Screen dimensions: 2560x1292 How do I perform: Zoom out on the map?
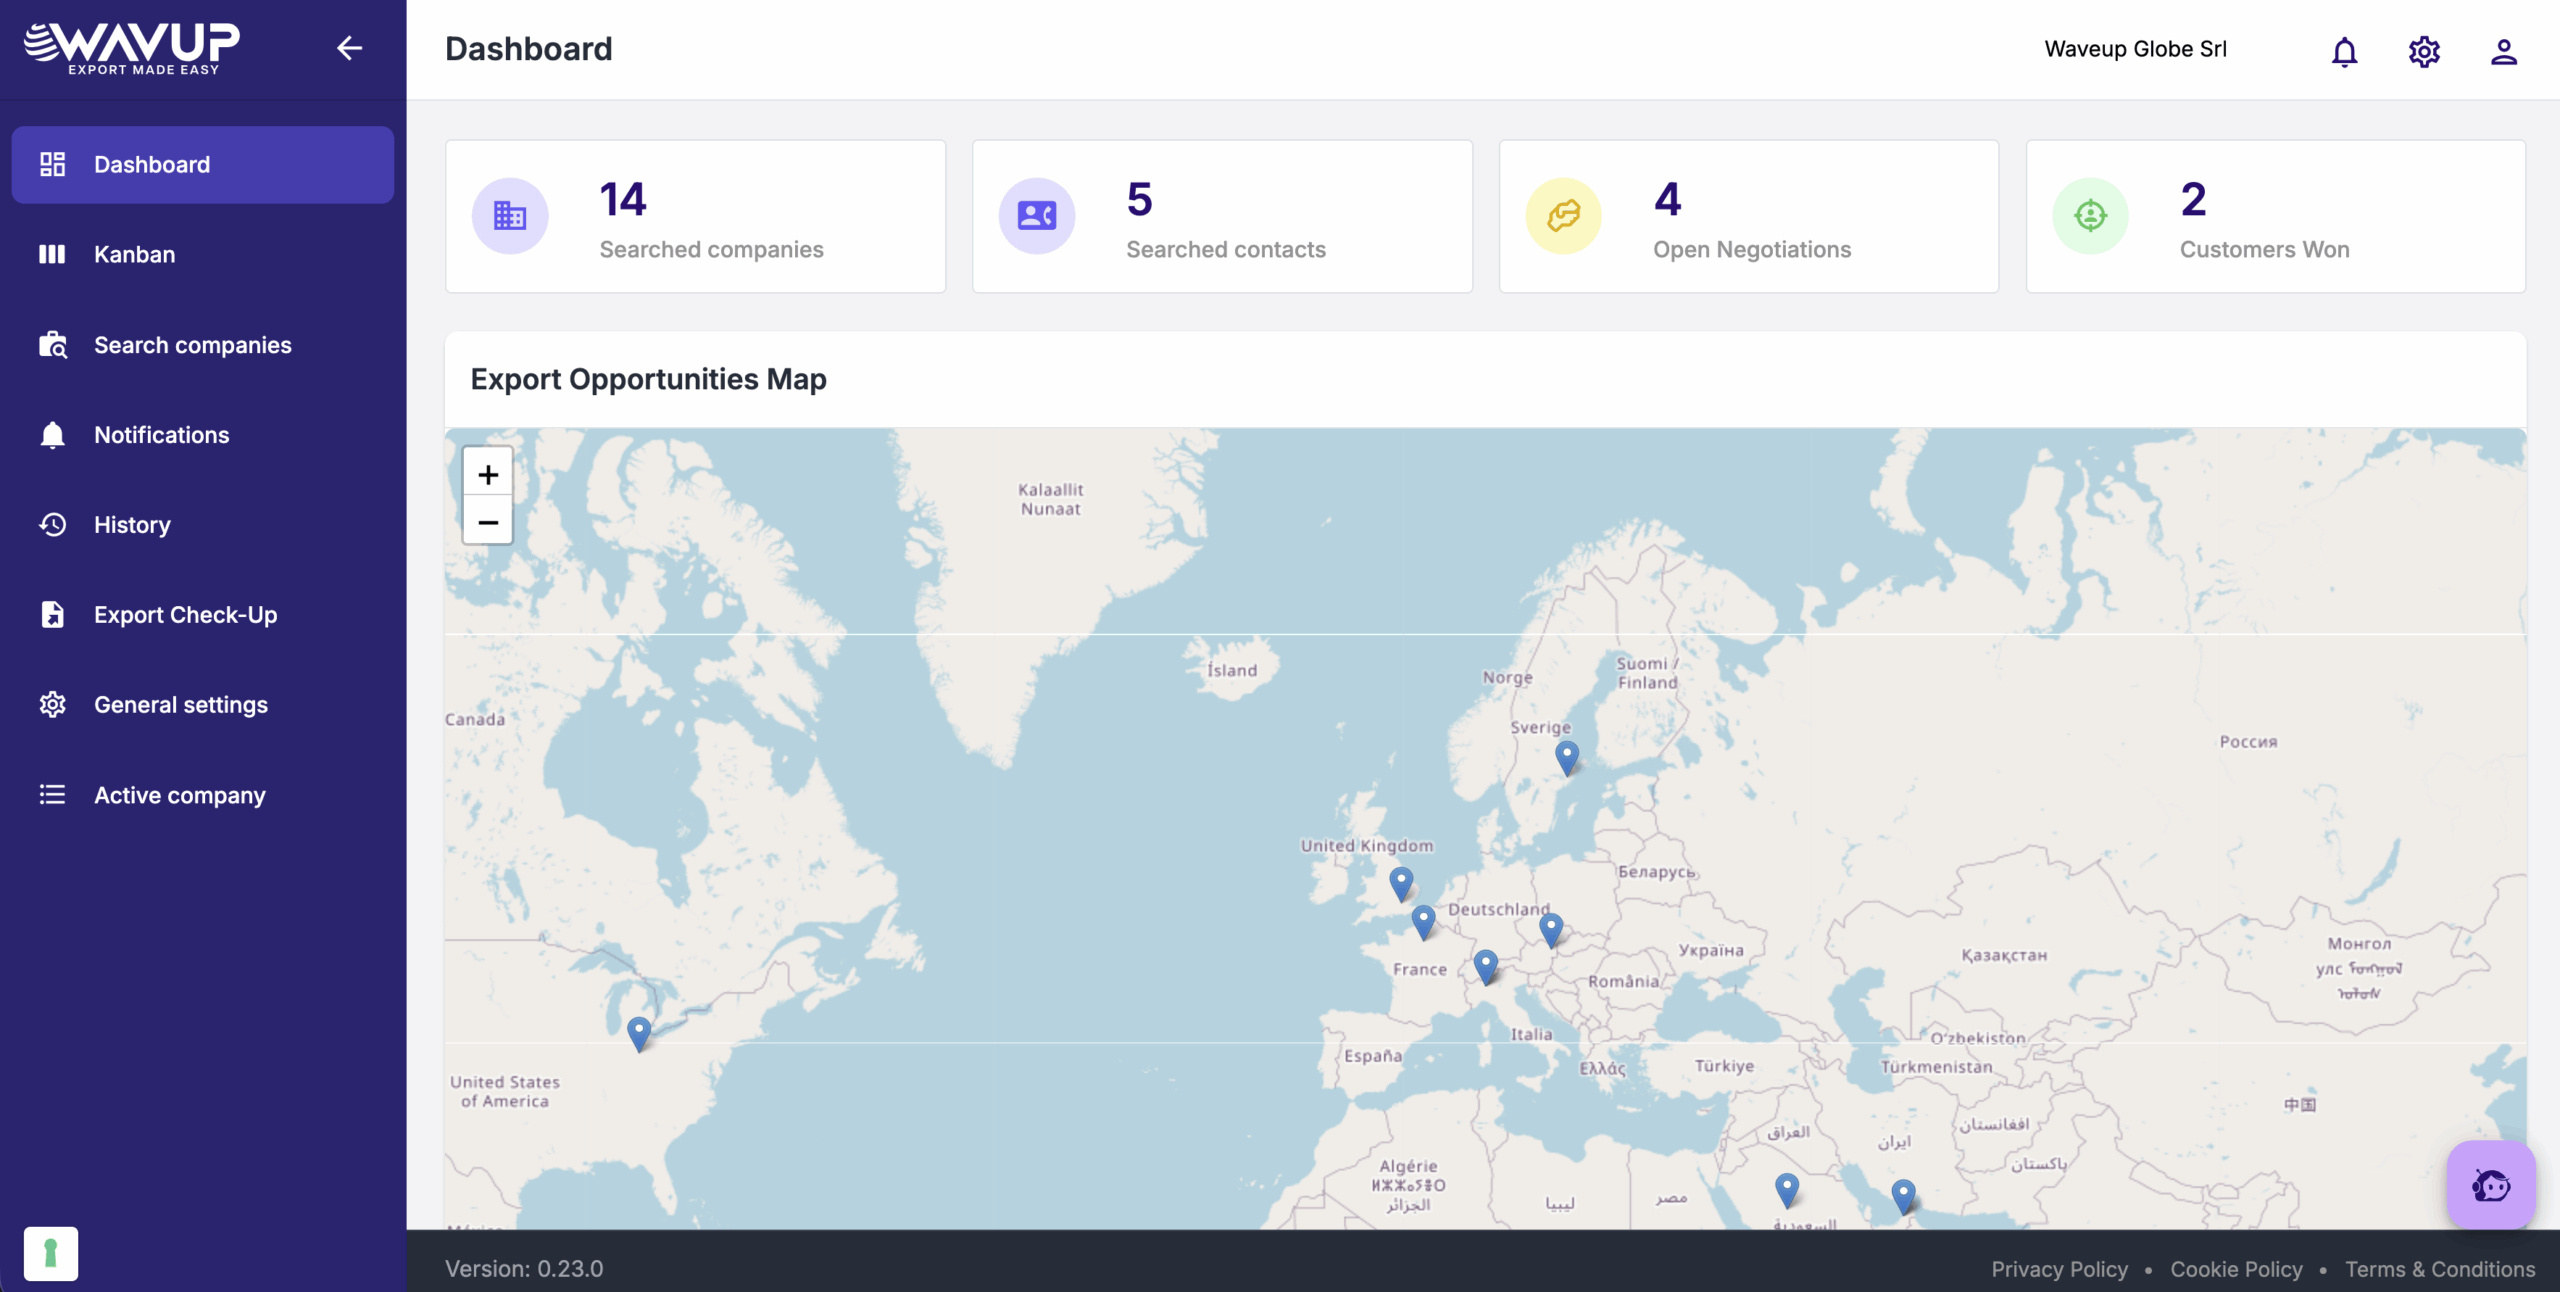pyautogui.click(x=488, y=522)
